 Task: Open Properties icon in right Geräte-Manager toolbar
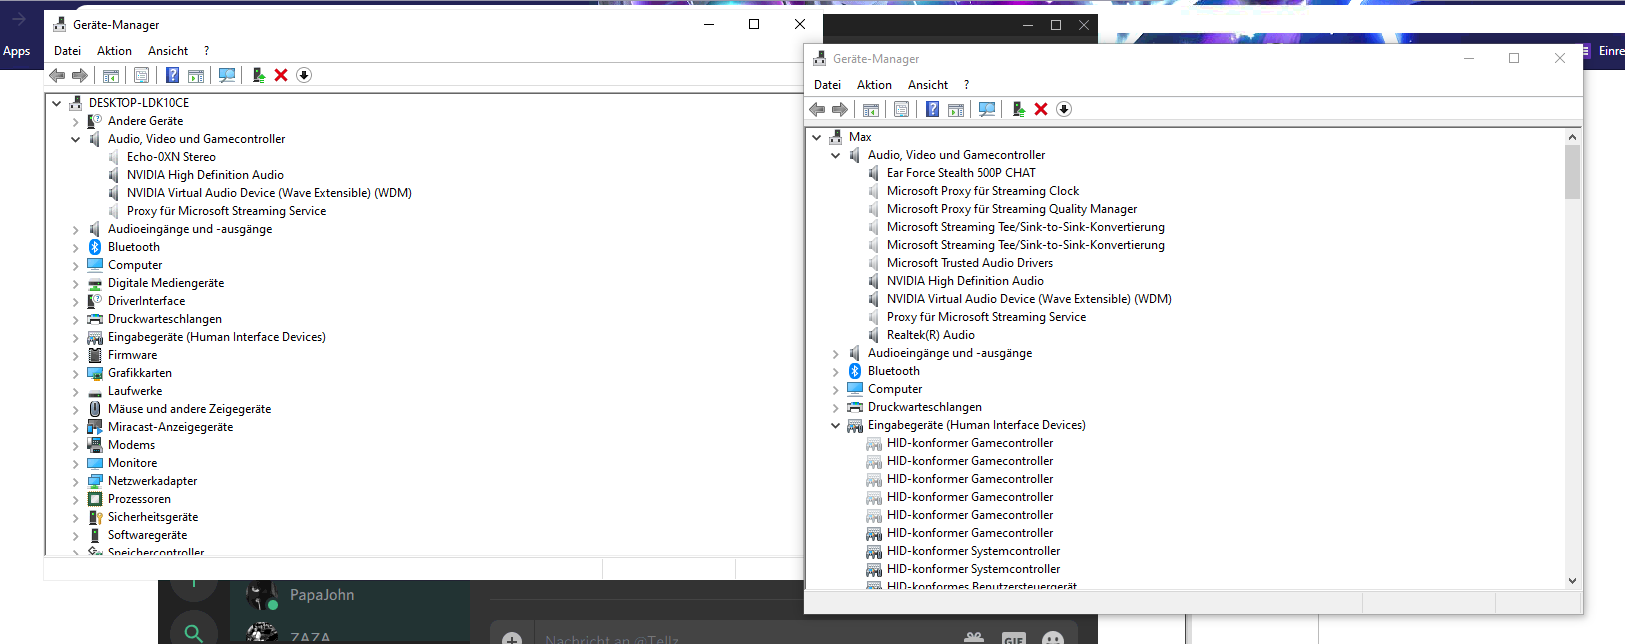(902, 109)
